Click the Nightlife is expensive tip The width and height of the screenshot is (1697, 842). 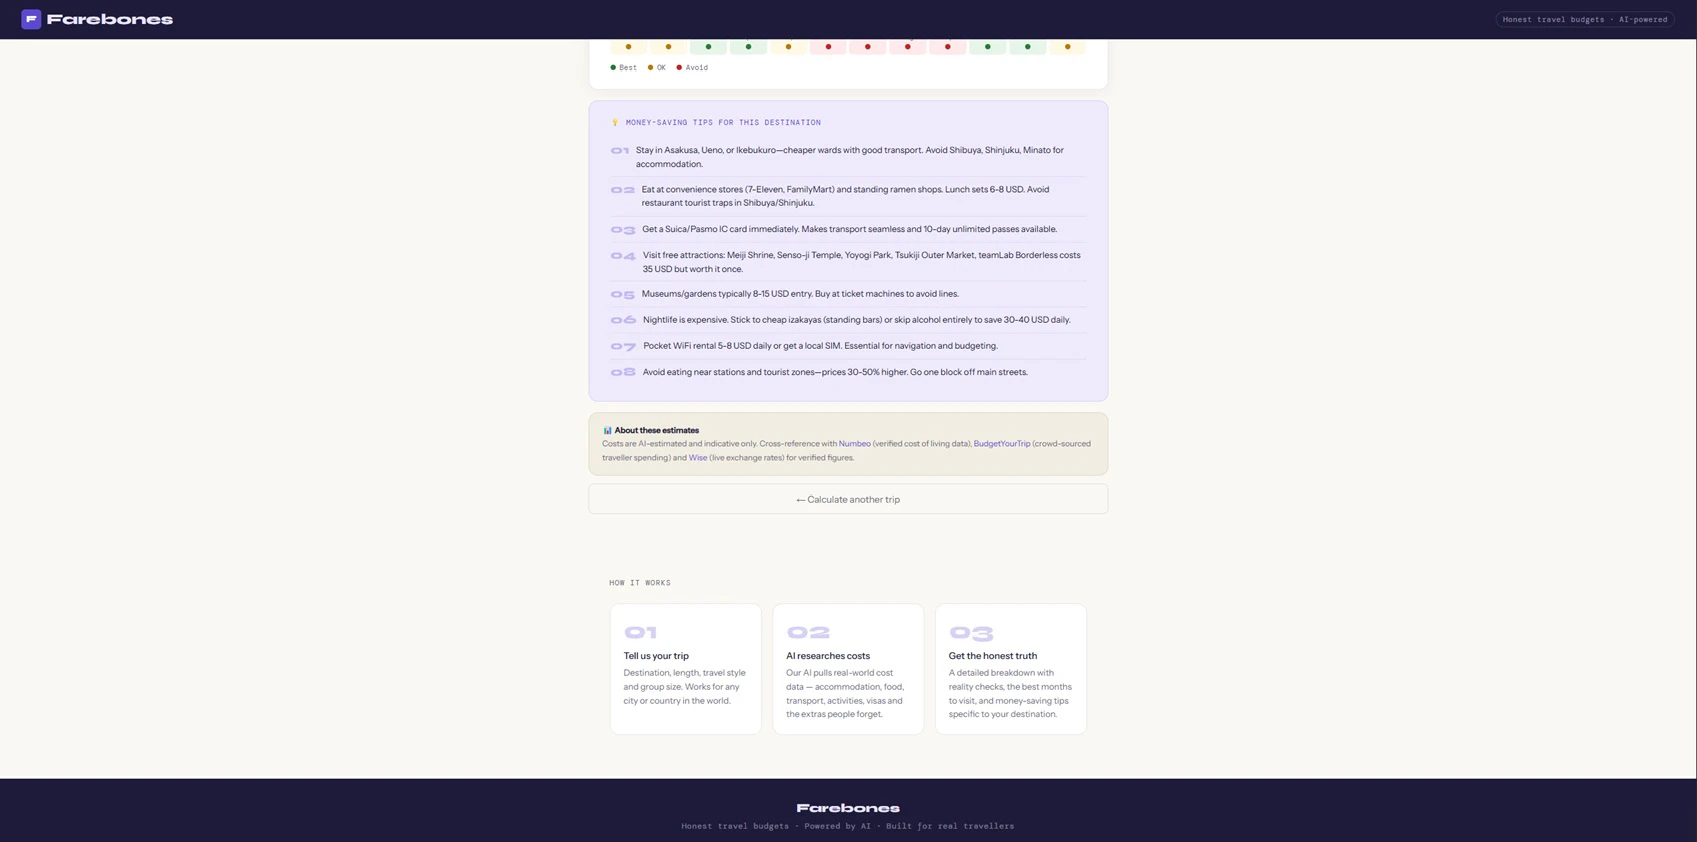point(848,320)
